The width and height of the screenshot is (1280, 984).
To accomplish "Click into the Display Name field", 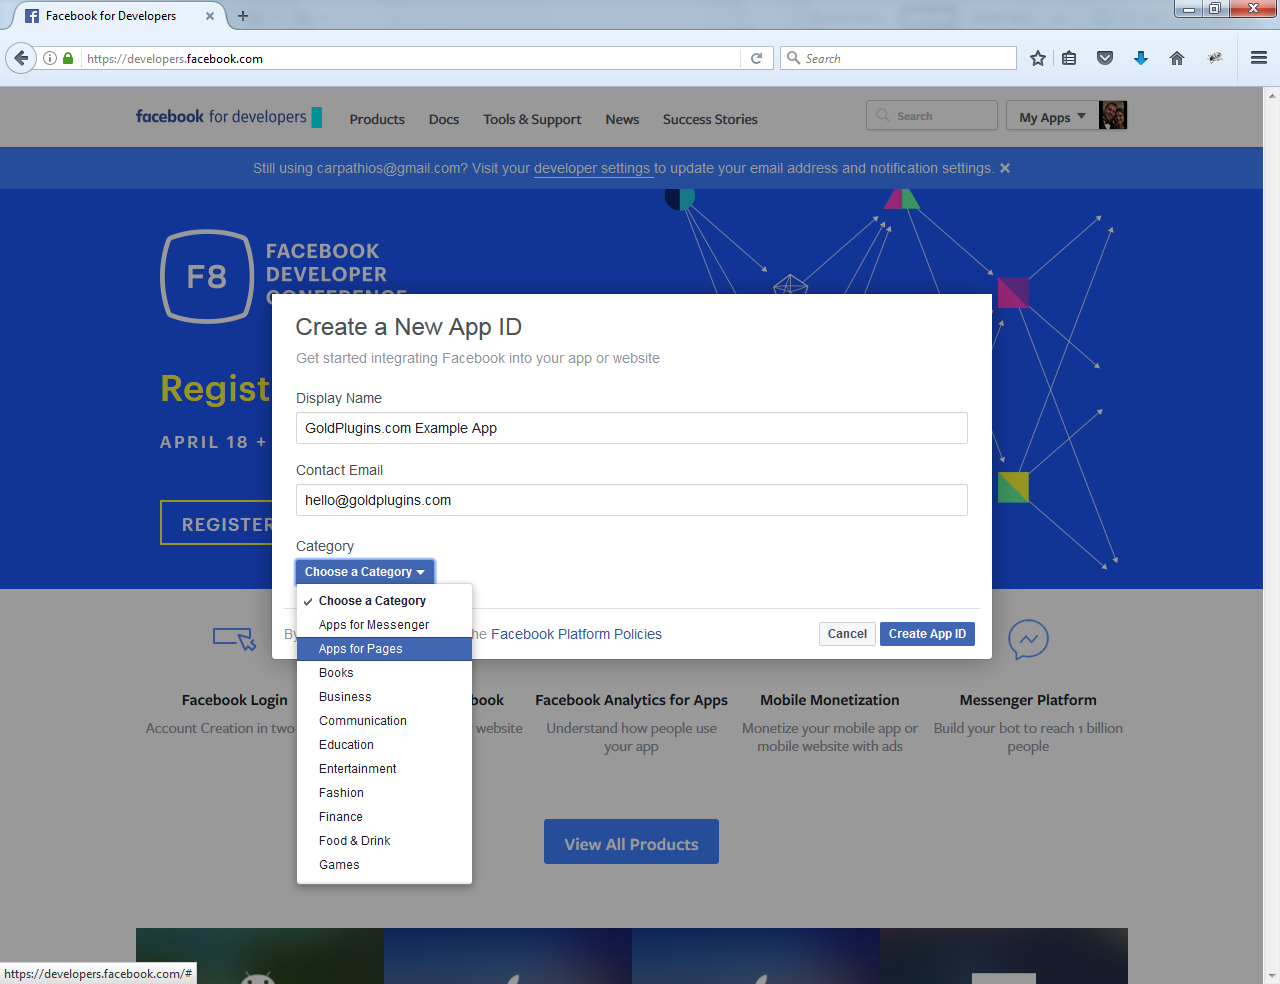I will pos(631,428).
